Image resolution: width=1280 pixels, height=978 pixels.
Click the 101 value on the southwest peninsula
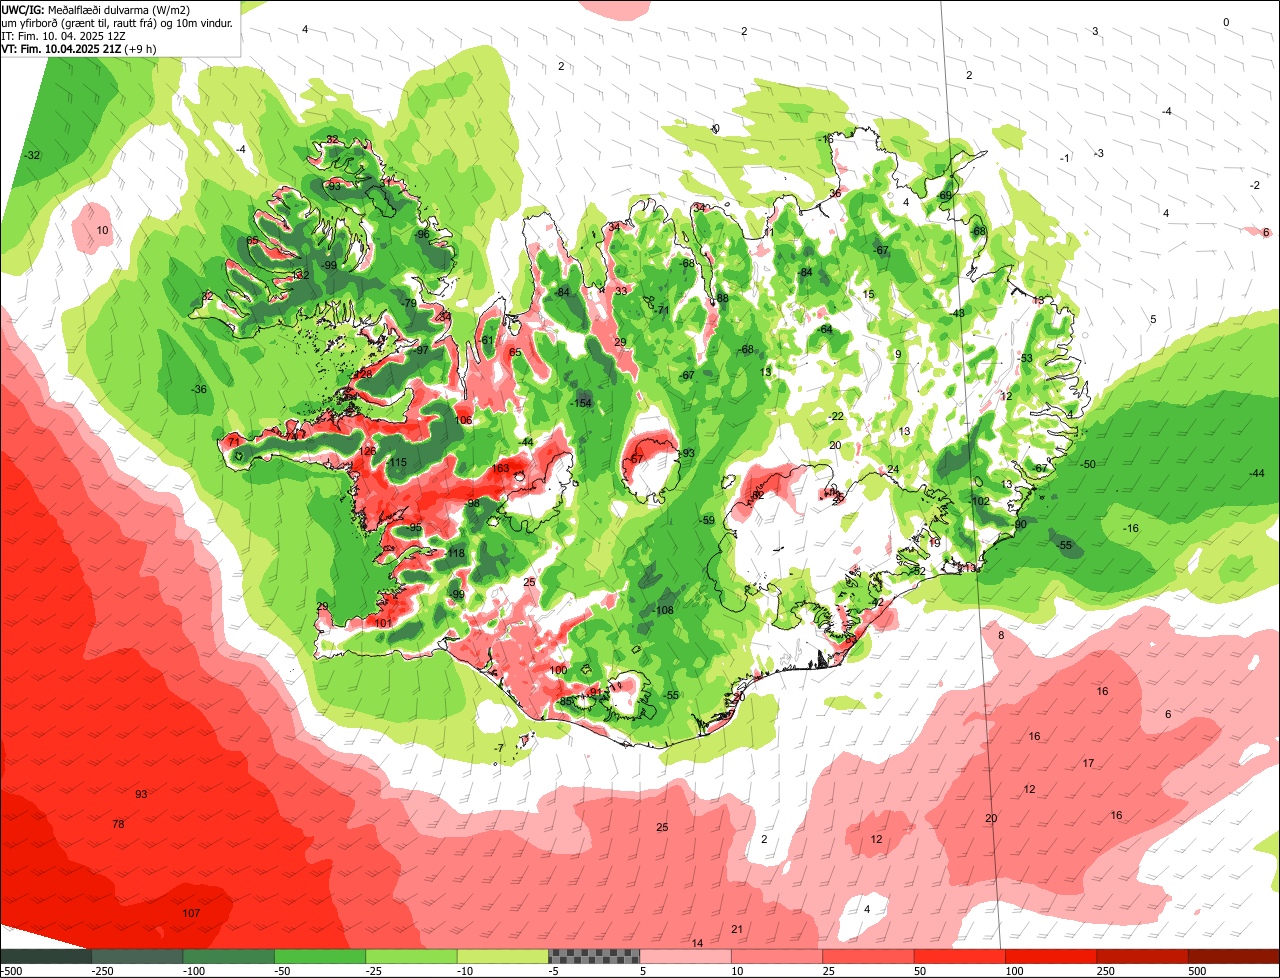[x=383, y=623]
